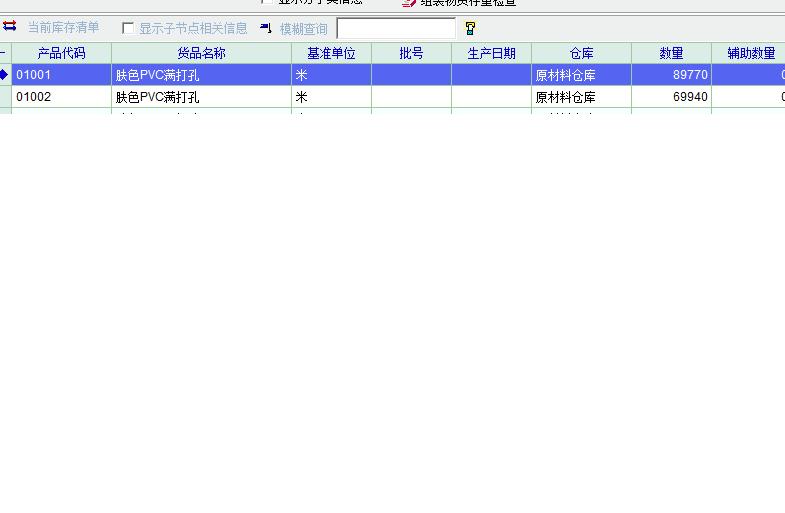Sort by 产品代码 column header
Image resolution: width=785 pixels, height=513 pixels.
pyautogui.click(x=61, y=53)
